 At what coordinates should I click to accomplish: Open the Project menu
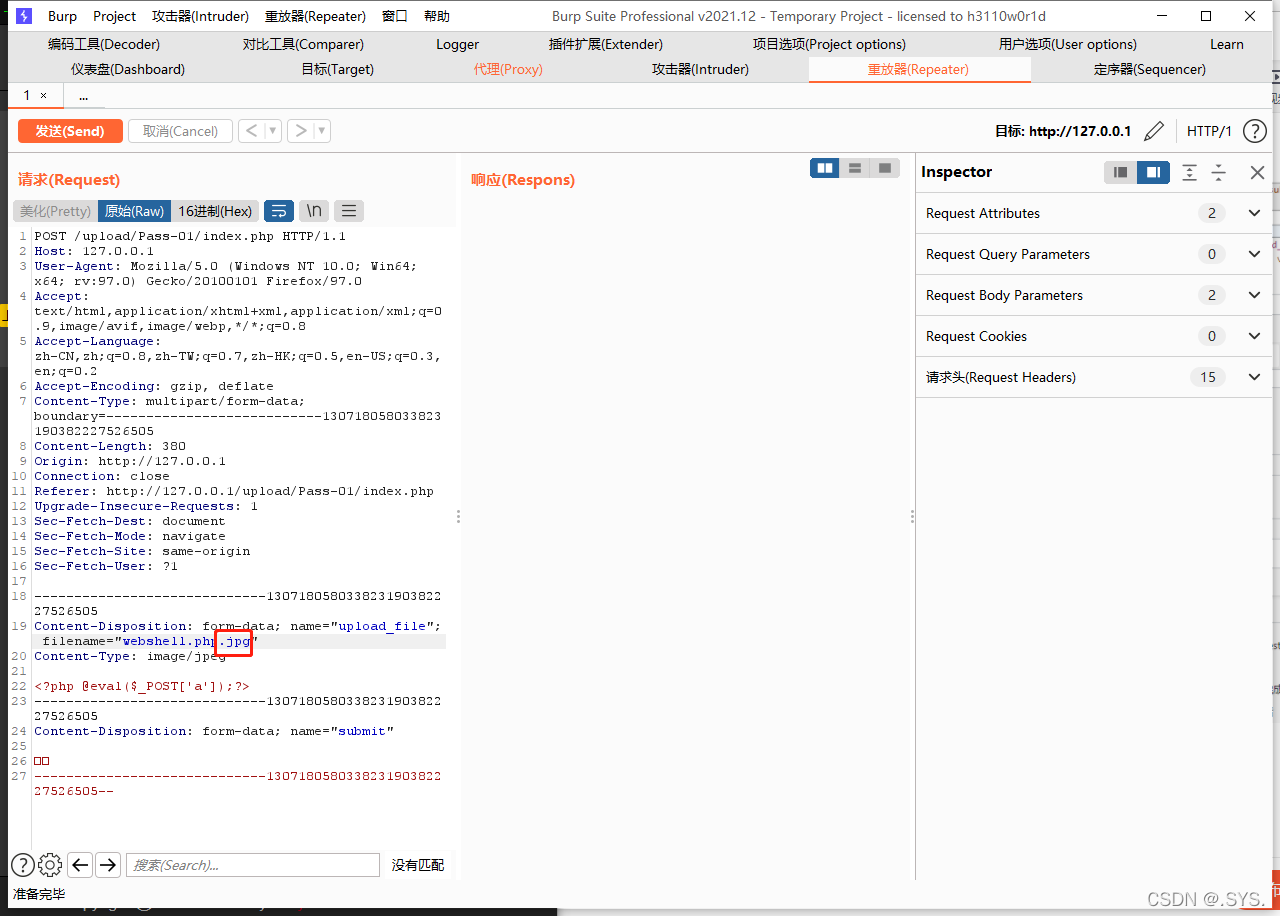point(115,16)
